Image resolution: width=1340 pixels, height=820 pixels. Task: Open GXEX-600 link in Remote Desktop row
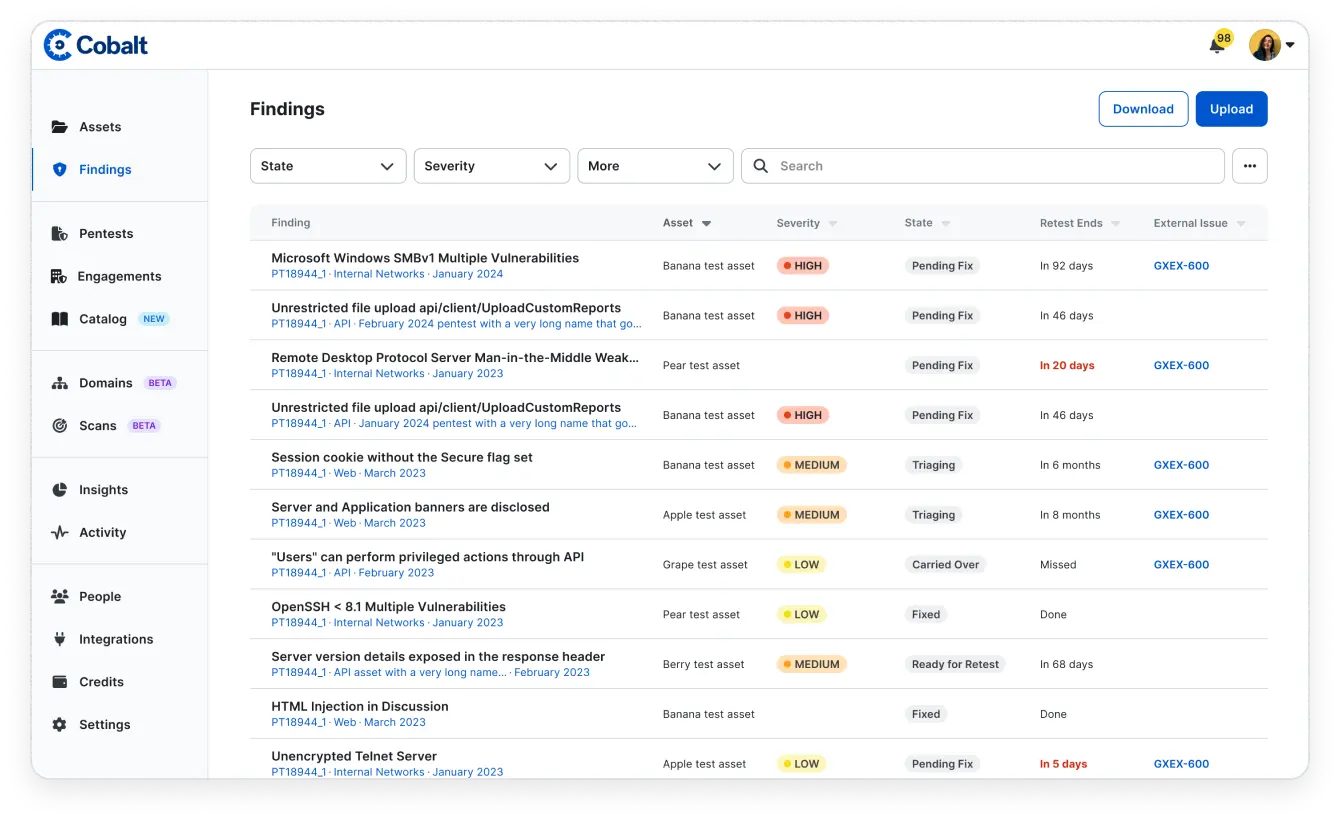coord(1181,366)
